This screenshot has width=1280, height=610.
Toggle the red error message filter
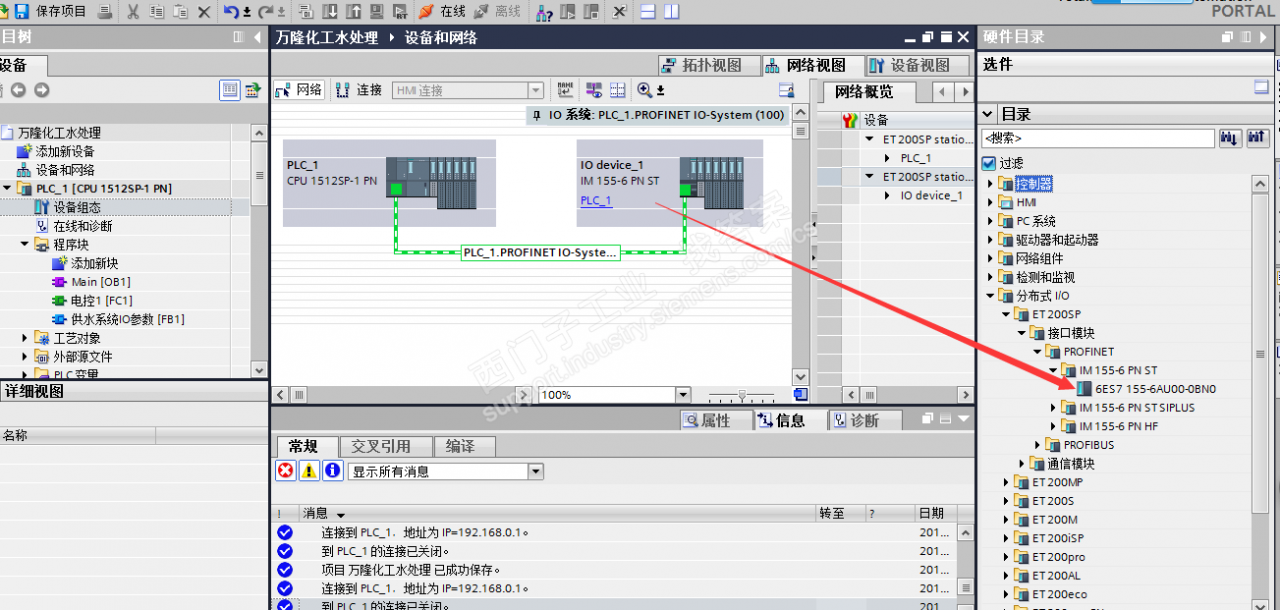[x=286, y=471]
